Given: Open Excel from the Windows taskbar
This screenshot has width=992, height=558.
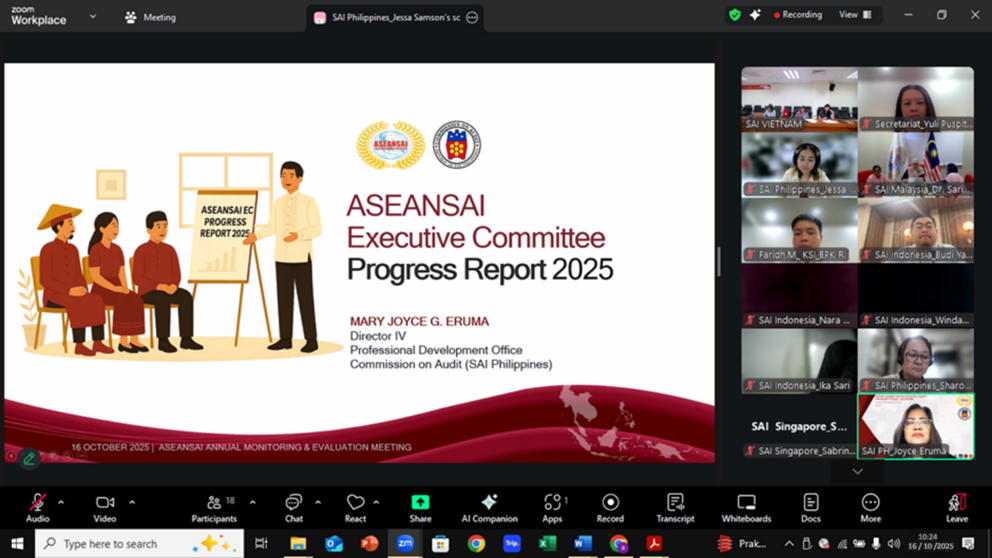Looking at the screenshot, I should pos(547,544).
